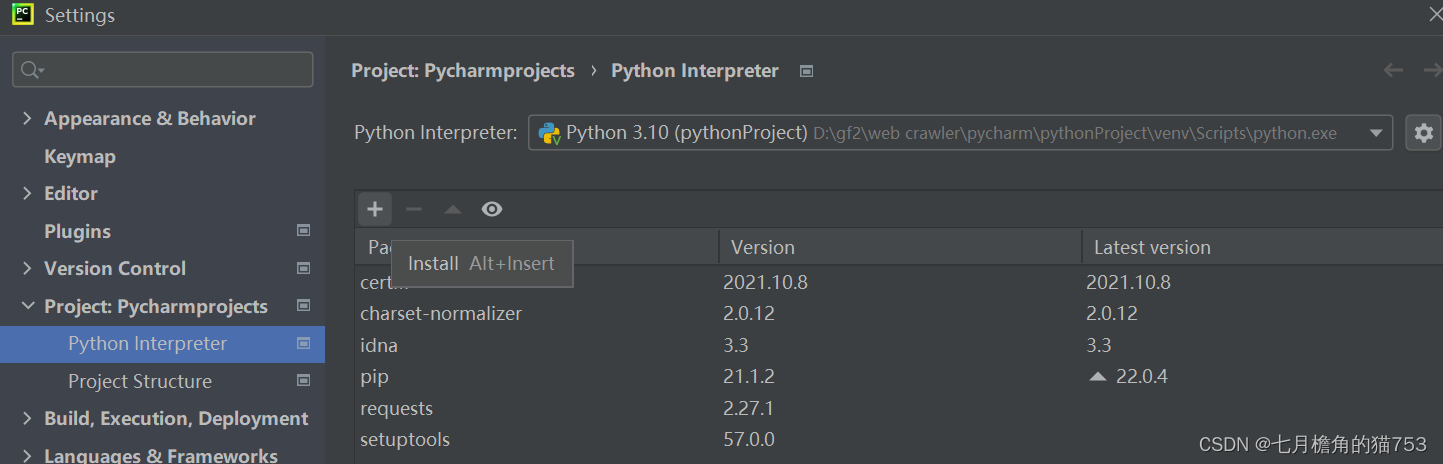Select Python Interpreter tree item
1443x464 pixels.
pyautogui.click(x=162, y=343)
